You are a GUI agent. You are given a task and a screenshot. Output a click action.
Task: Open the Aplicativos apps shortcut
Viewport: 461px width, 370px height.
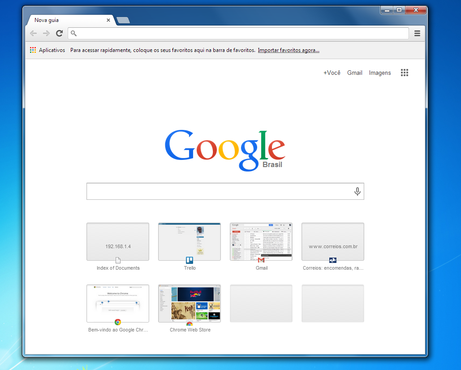[x=47, y=50]
